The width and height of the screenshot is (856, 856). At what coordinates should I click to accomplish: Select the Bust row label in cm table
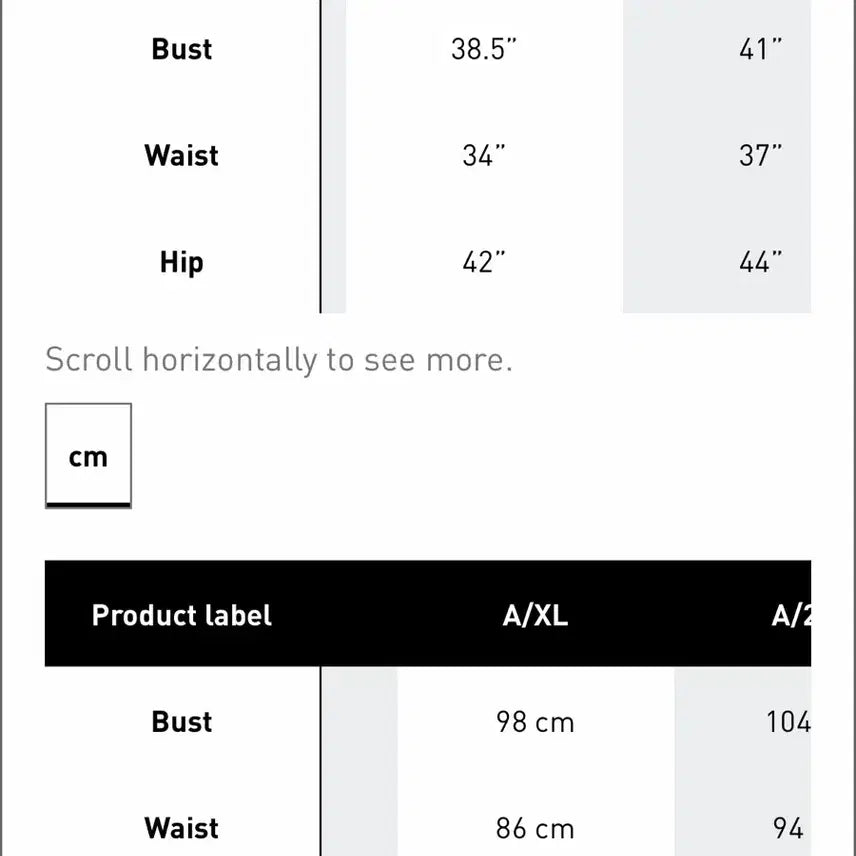pos(182,722)
